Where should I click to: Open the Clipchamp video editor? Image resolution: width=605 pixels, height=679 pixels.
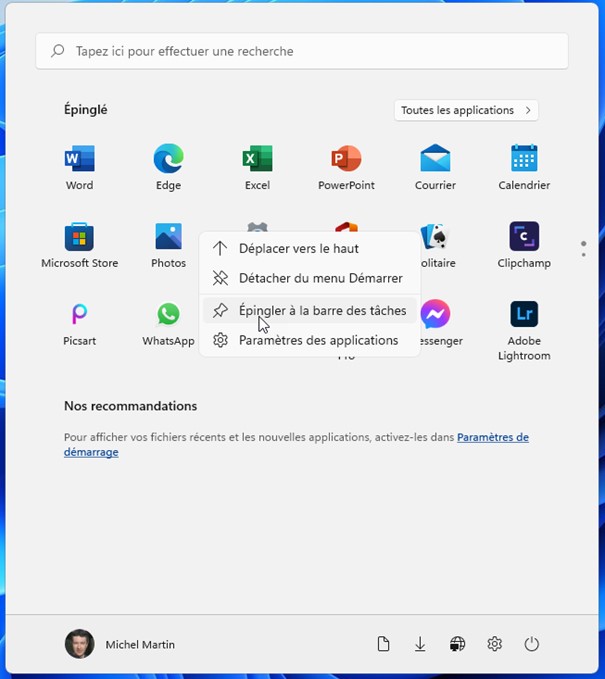click(524, 238)
